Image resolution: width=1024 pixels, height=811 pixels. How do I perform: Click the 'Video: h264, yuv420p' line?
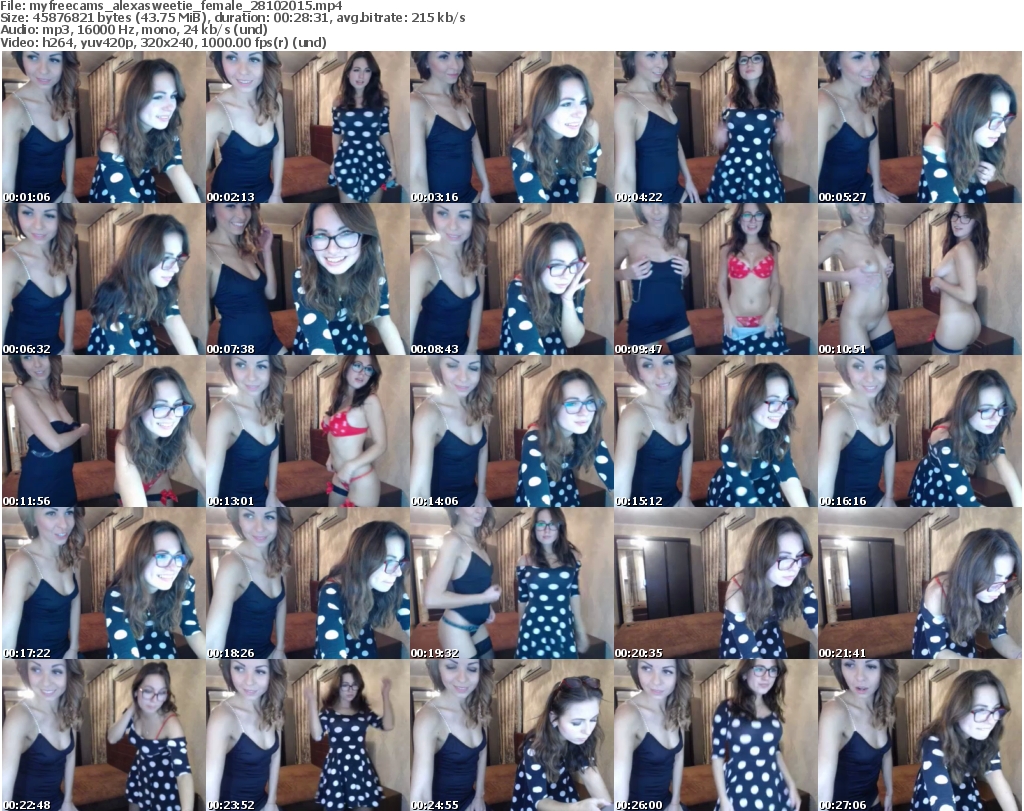(x=163, y=42)
